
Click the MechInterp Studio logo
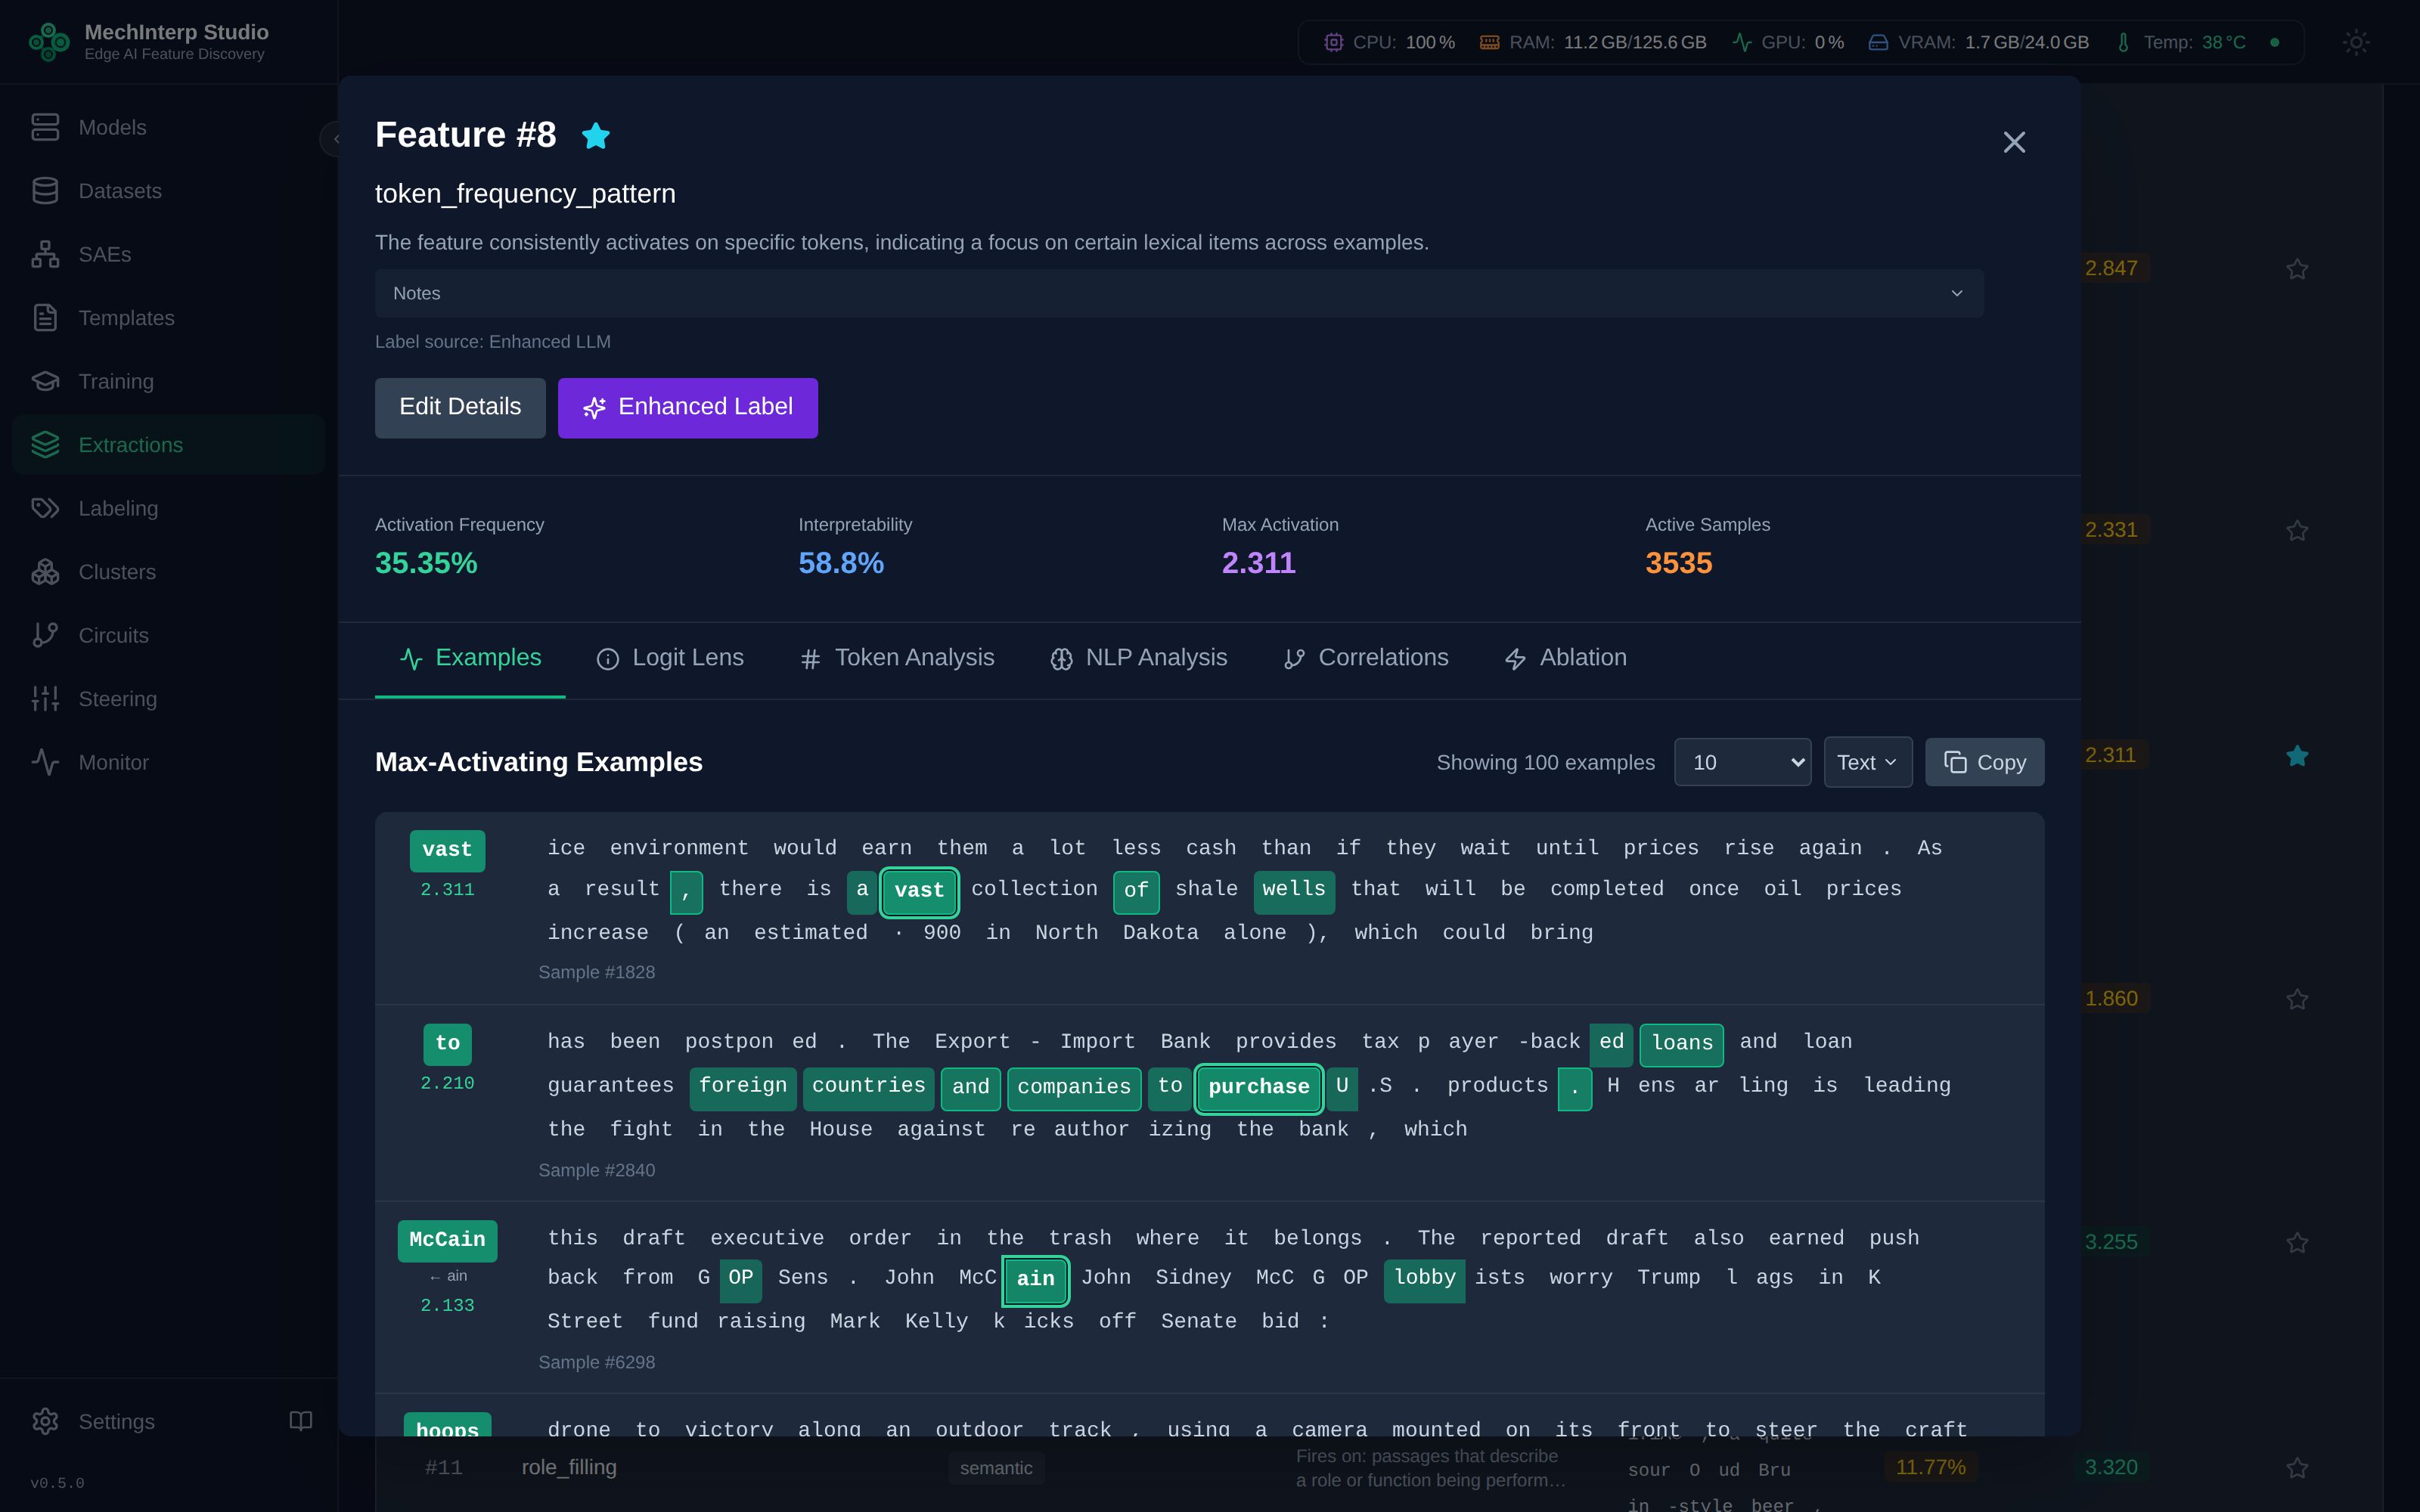coord(49,42)
